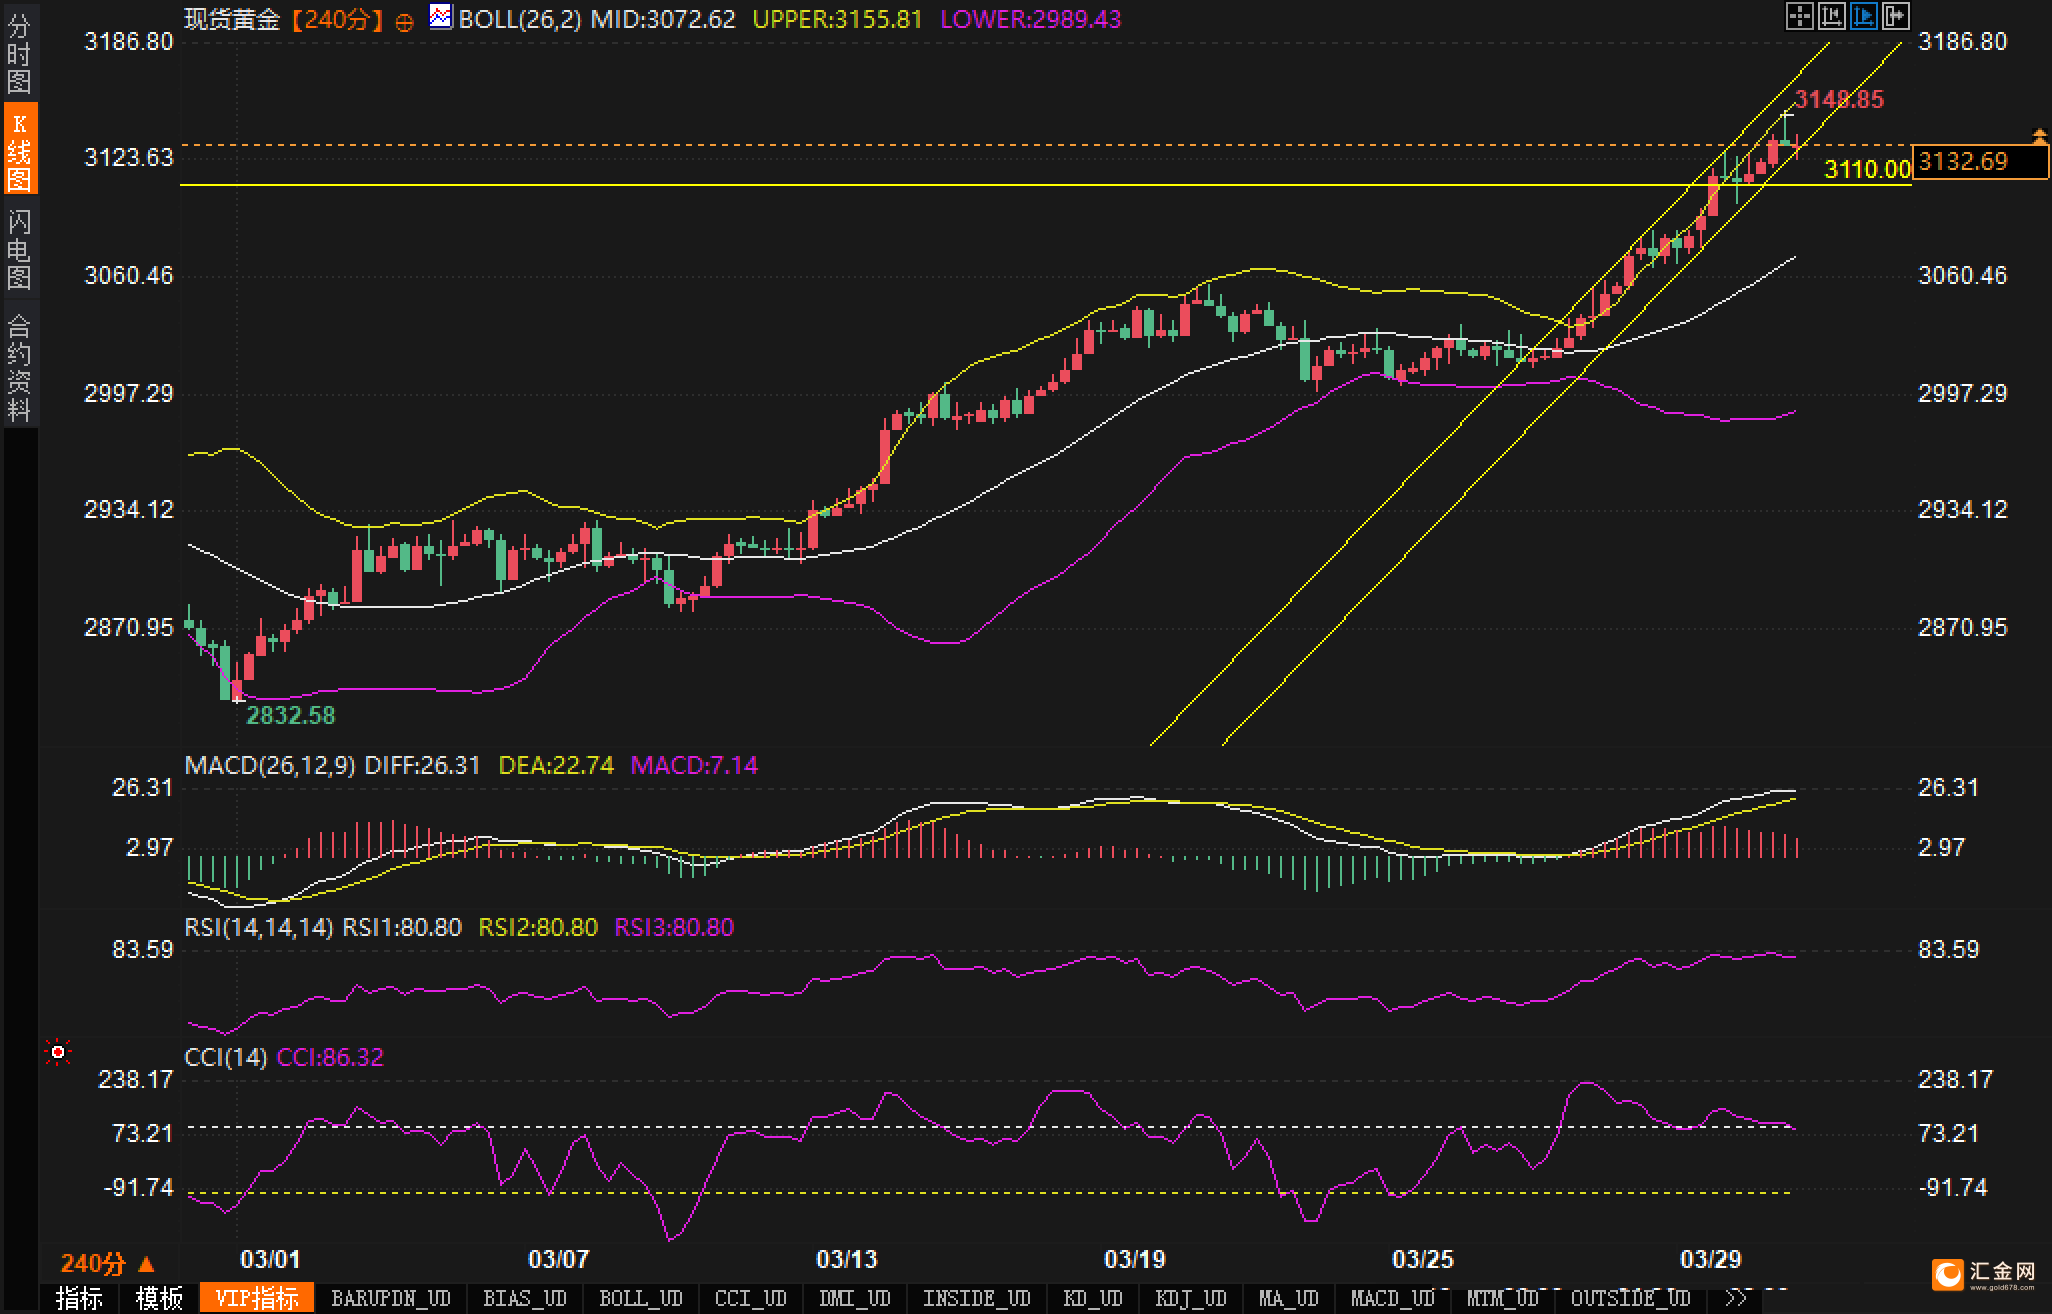Apply the KD_UD indicator
The image size is (2052, 1314).
coord(1093,1299)
